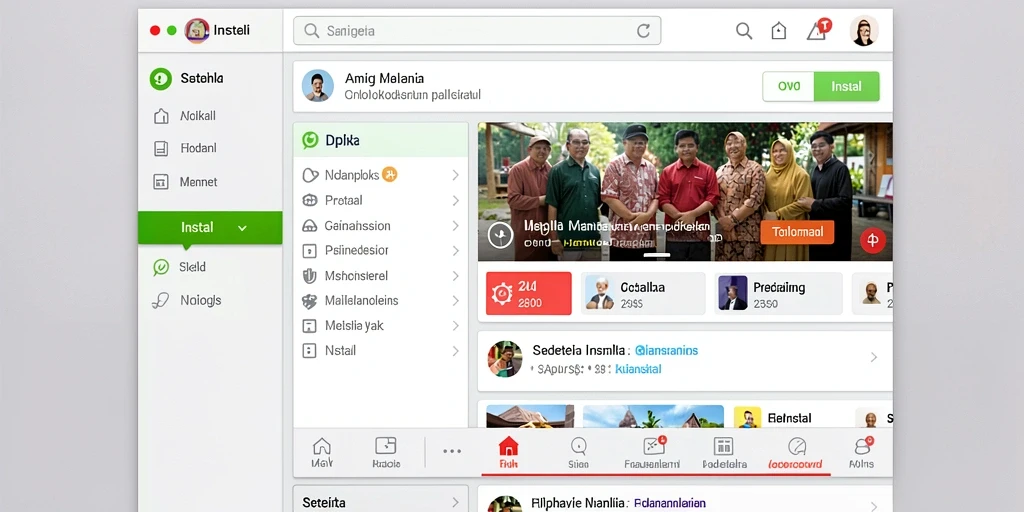
Task: Expand the Melslia yak row chevron
Action: 455,326
